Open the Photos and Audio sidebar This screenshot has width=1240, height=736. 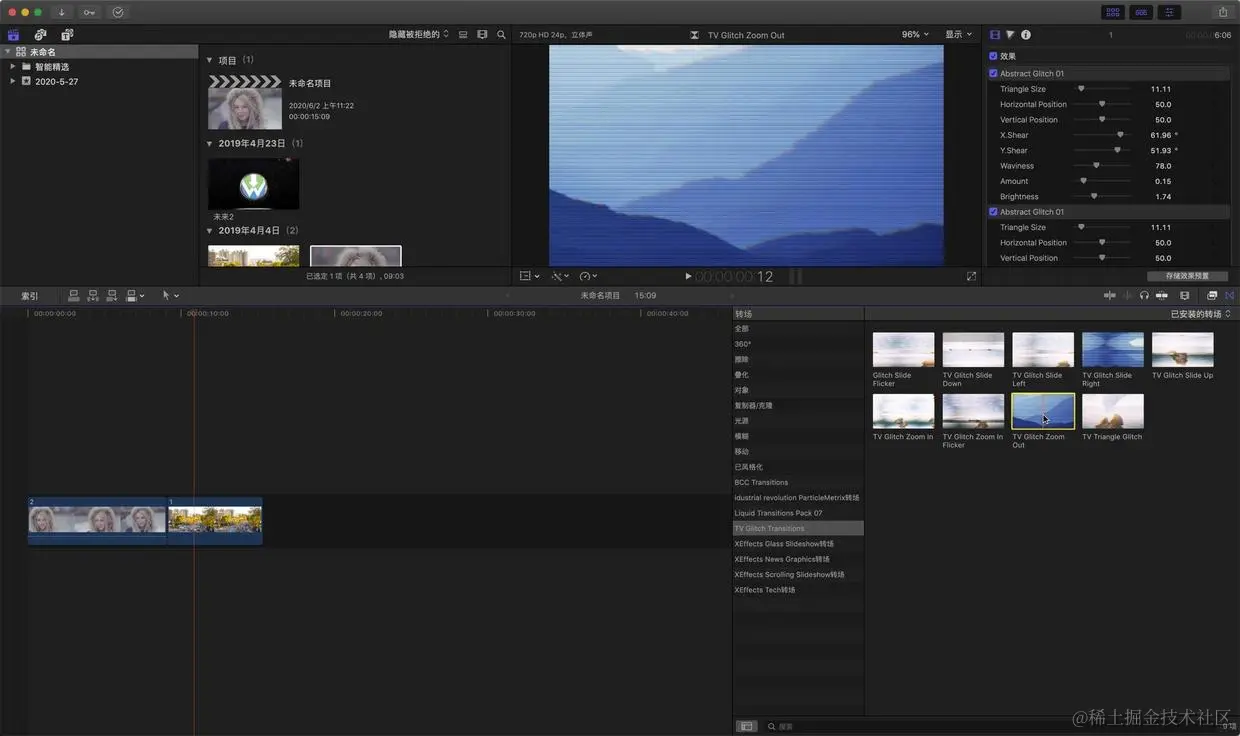(x=41, y=34)
